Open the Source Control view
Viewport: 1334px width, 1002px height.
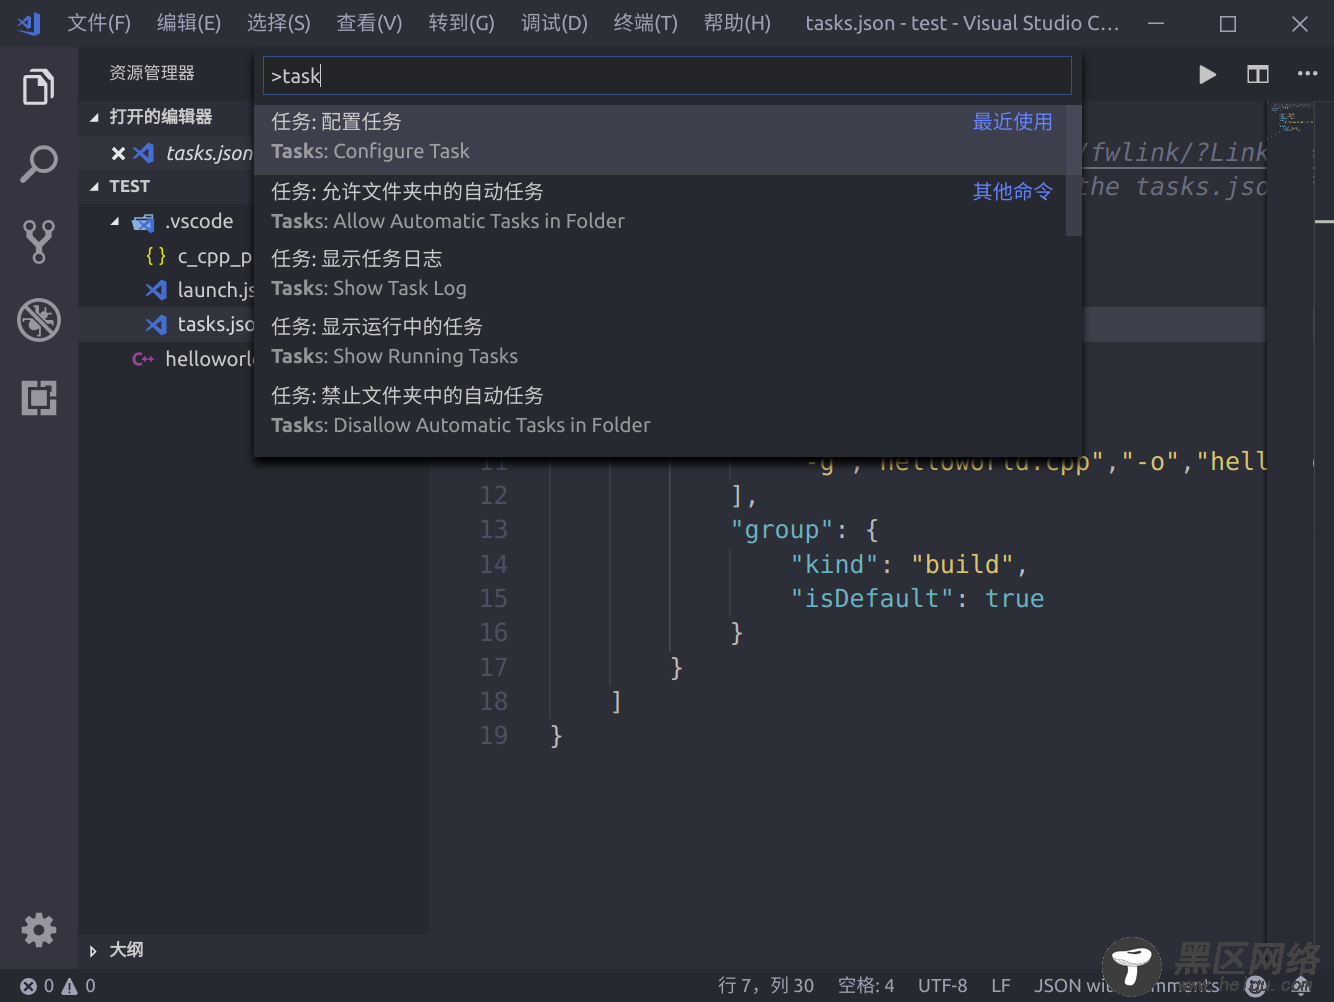[x=39, y=241]
